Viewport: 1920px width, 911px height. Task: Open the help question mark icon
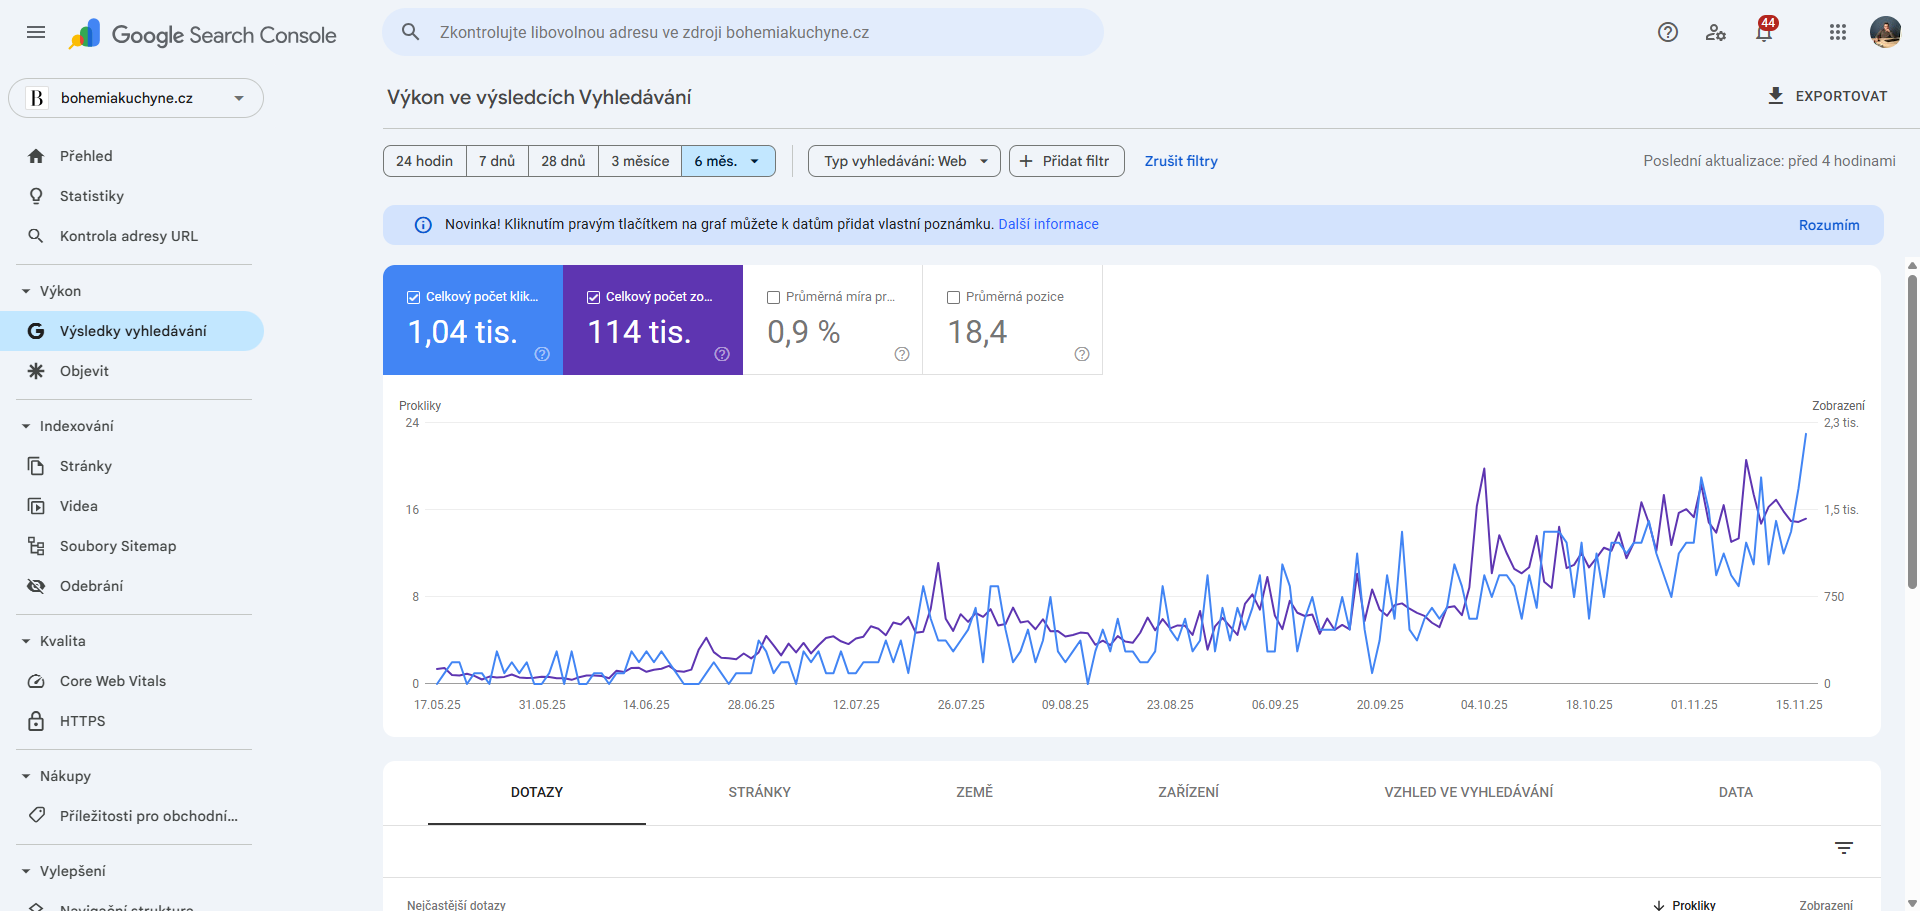click(x=1667, y=32)
